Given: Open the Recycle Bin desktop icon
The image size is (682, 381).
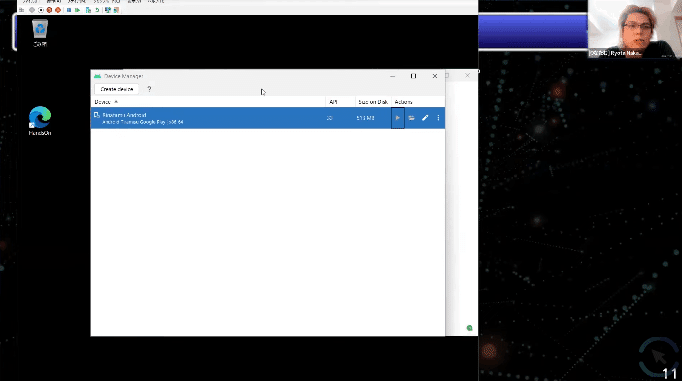Looking at the screenshot, I should pos(40,33).
